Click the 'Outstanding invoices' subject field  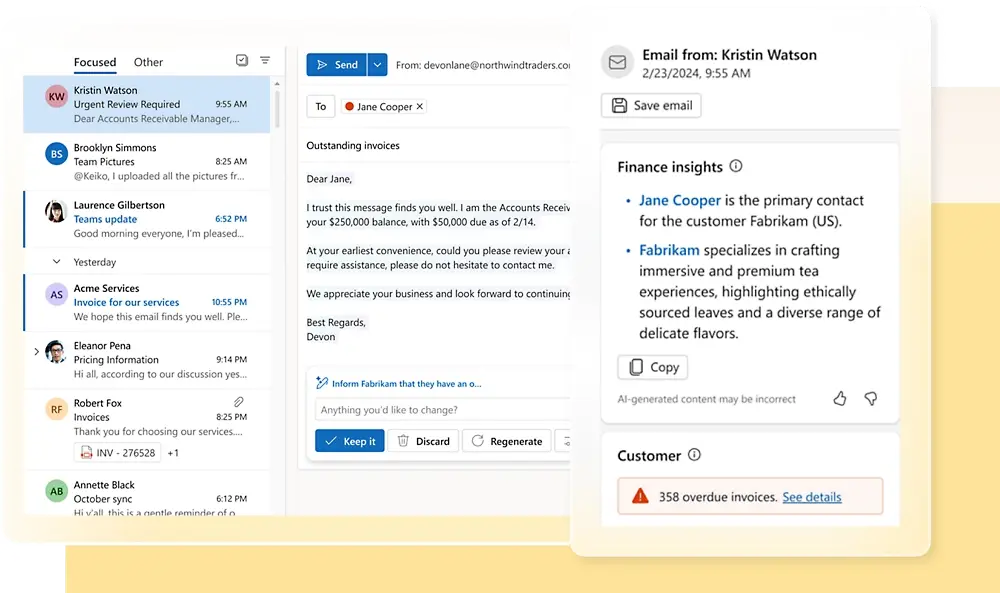pos(353,145)
